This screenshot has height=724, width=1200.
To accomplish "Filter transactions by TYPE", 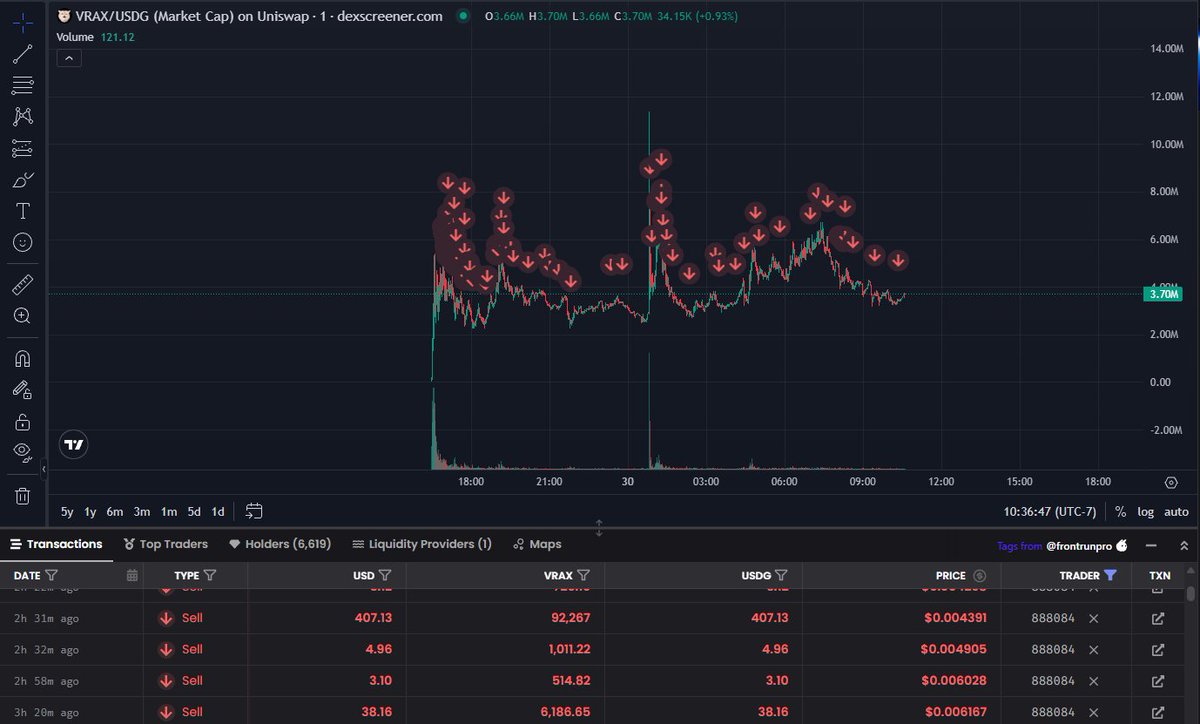I will (210, 575).
